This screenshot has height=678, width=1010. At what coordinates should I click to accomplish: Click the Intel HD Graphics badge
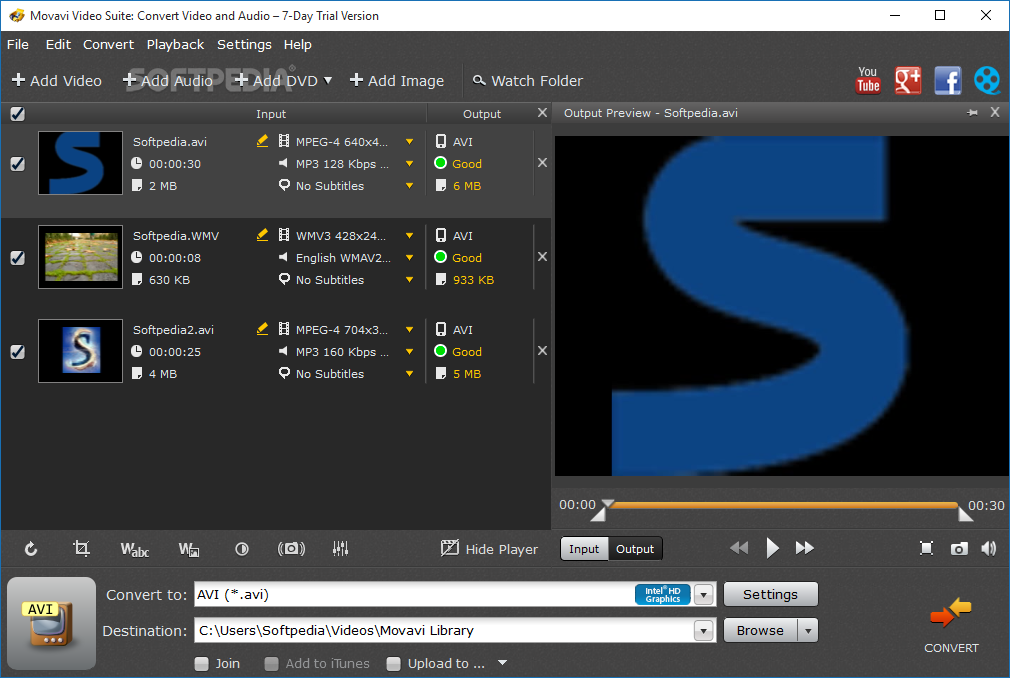(663, 594)
